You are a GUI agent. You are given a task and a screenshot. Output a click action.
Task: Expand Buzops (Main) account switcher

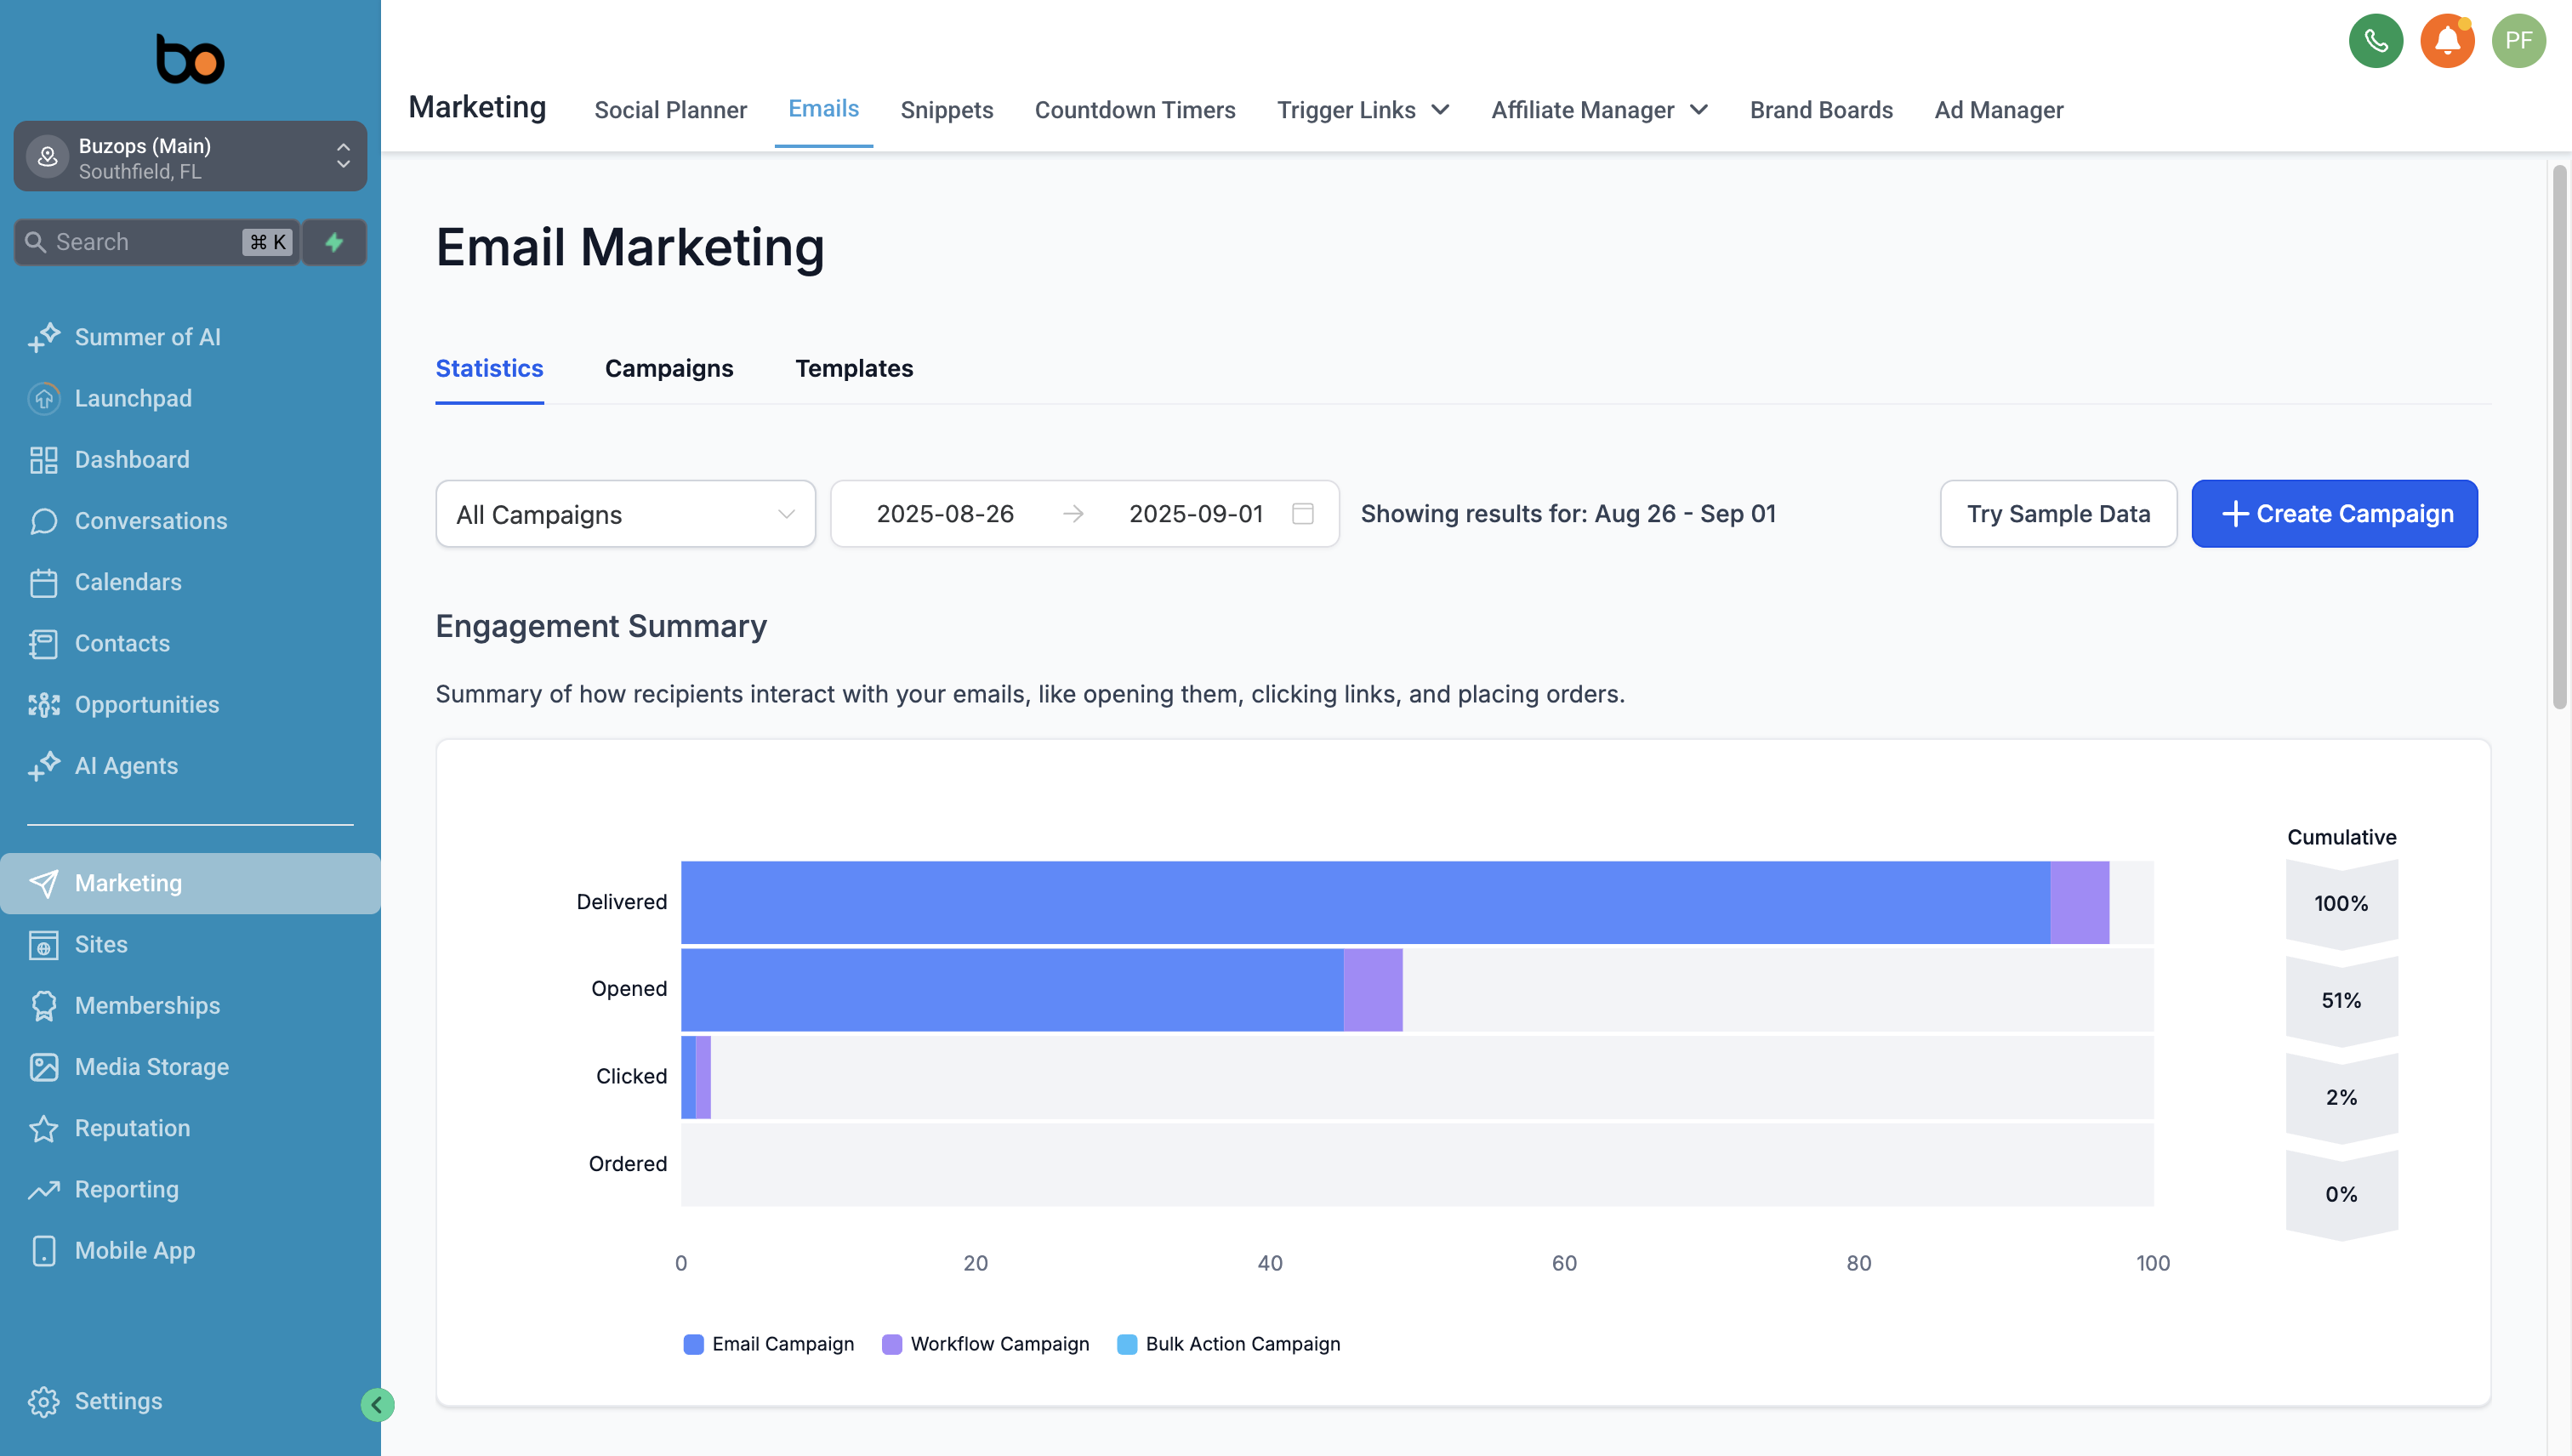(190, 157)
